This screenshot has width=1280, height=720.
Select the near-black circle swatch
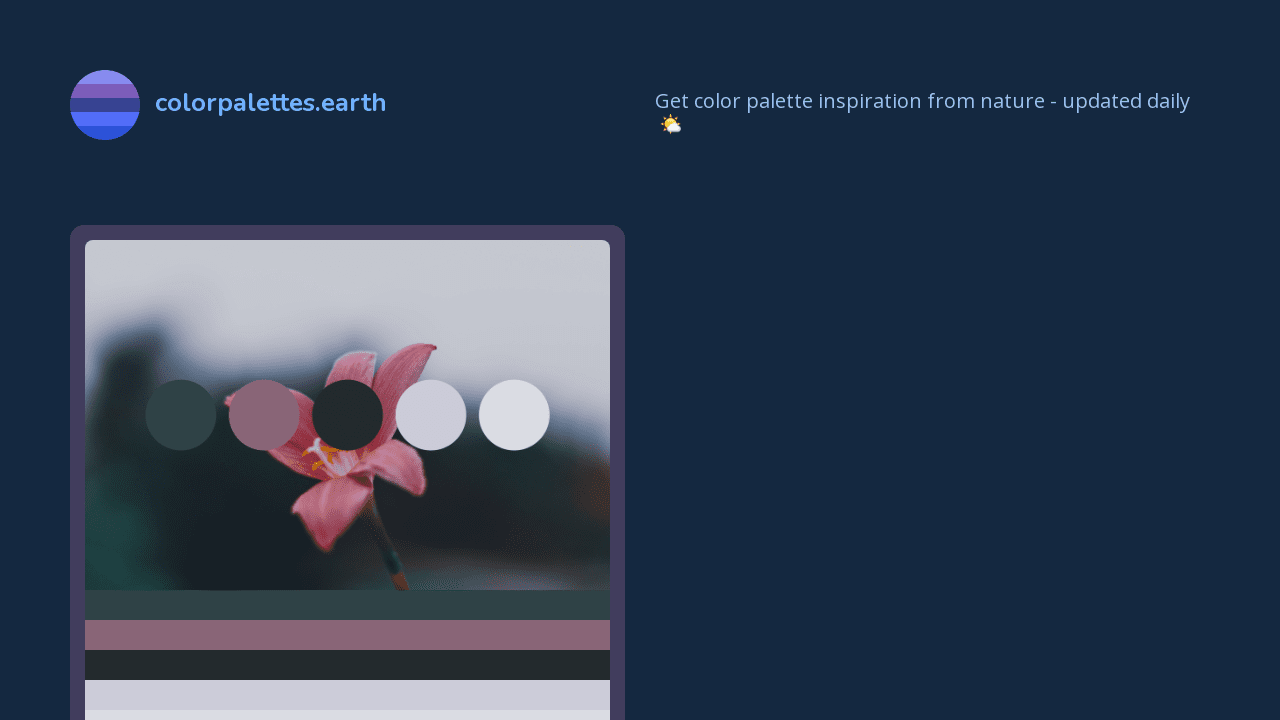(x=347, y=415)
